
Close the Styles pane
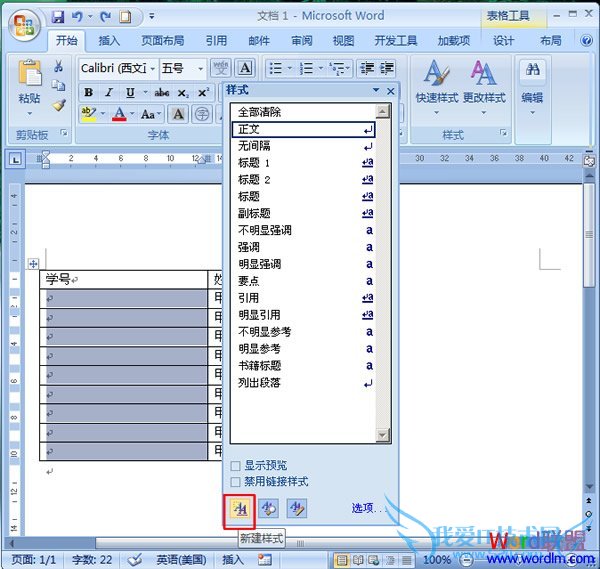391,91
